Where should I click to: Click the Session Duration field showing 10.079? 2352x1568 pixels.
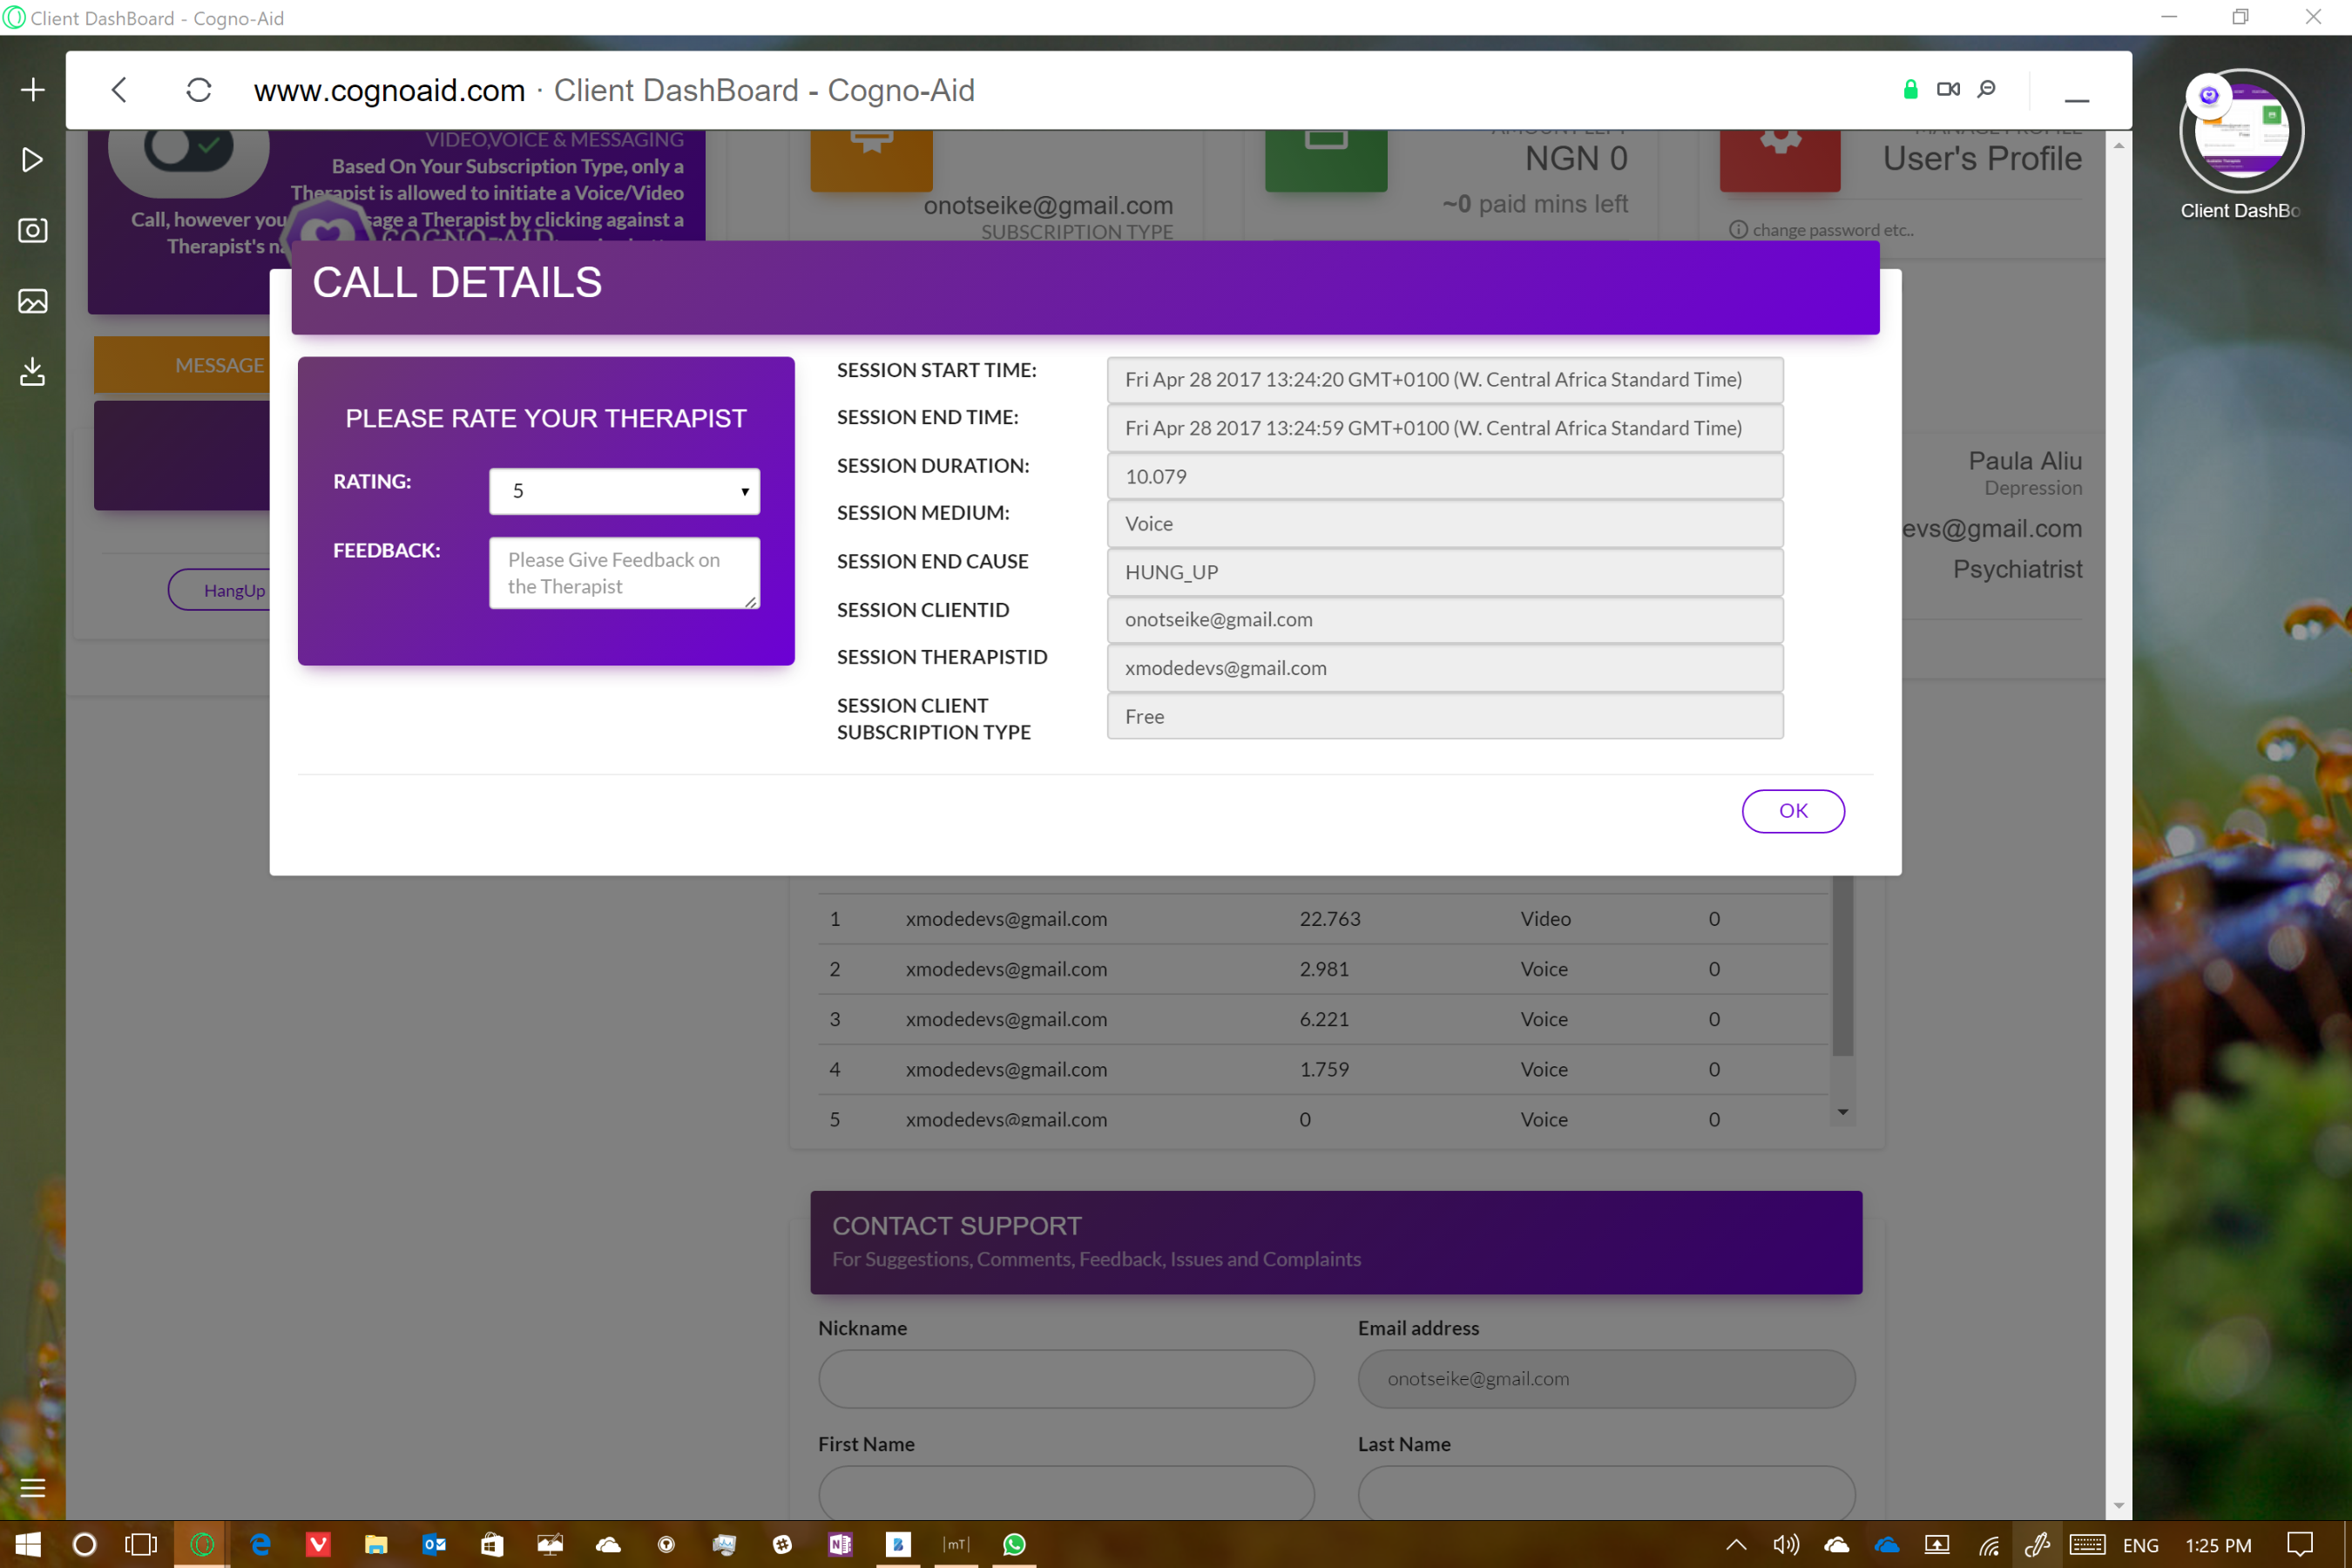[1445, 477]
